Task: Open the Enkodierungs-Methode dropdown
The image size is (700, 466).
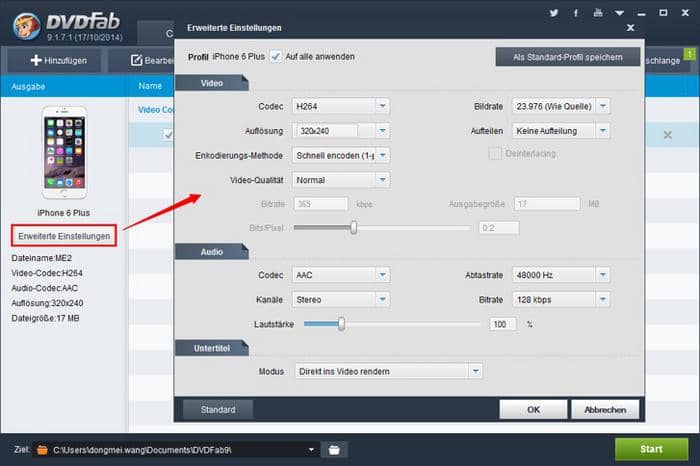Action: pos(341,155)
